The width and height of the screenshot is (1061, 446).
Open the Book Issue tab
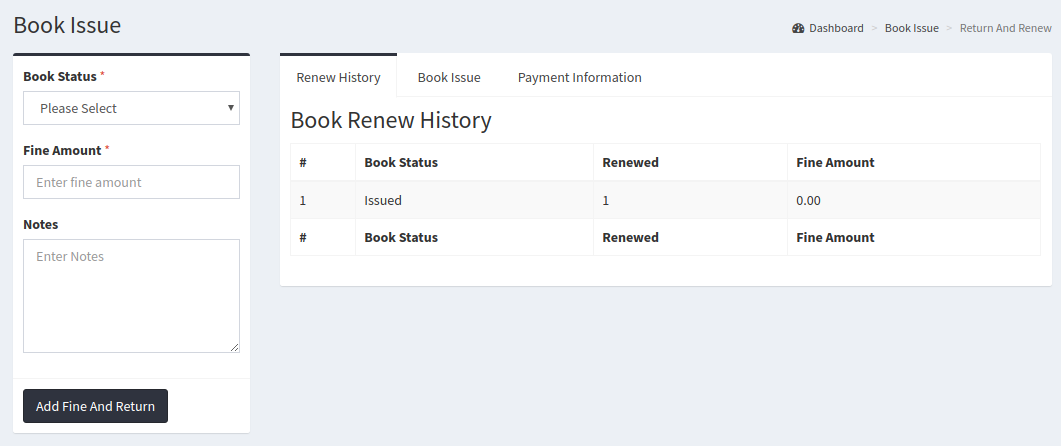point(449,77)
